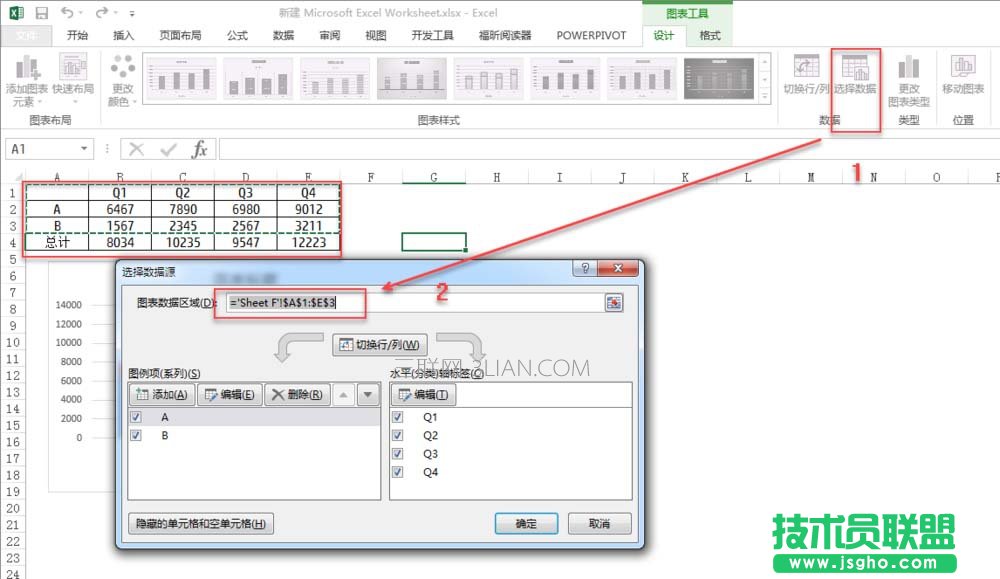Click the 选择数据 (Select Data) ribbon icon
The image size is (1000, 579).
pyautogui.click(x=855, y=75)
